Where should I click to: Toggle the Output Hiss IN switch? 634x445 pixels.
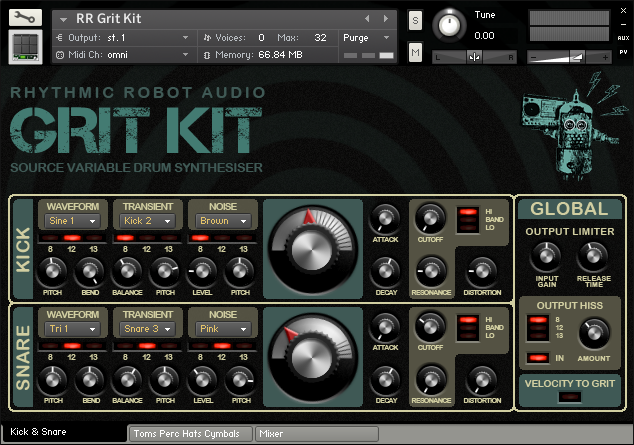click(538, 358)
